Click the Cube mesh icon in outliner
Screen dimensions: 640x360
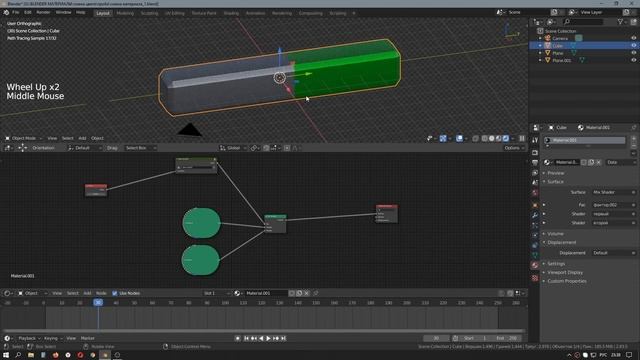(548, 46)
